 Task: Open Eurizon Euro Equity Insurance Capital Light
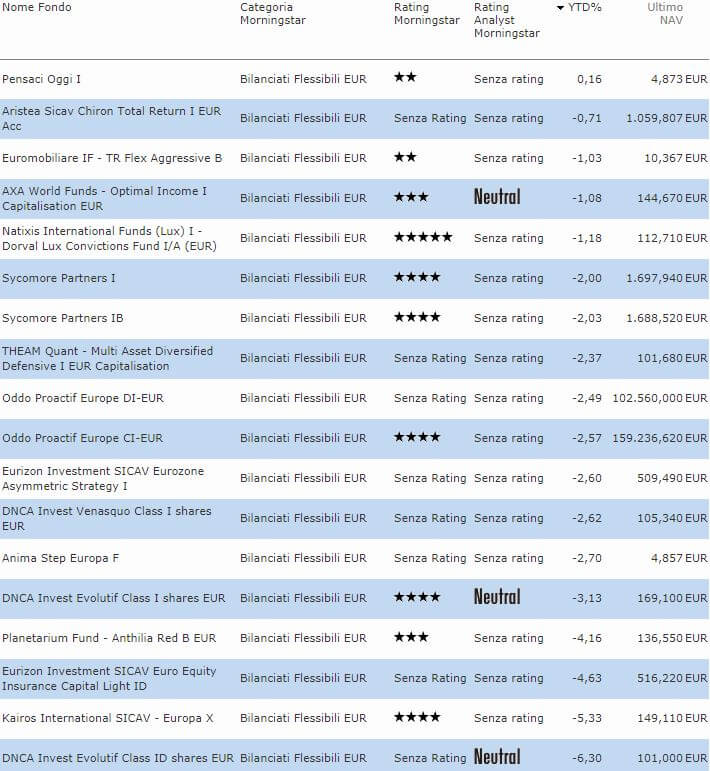point(109,679)
